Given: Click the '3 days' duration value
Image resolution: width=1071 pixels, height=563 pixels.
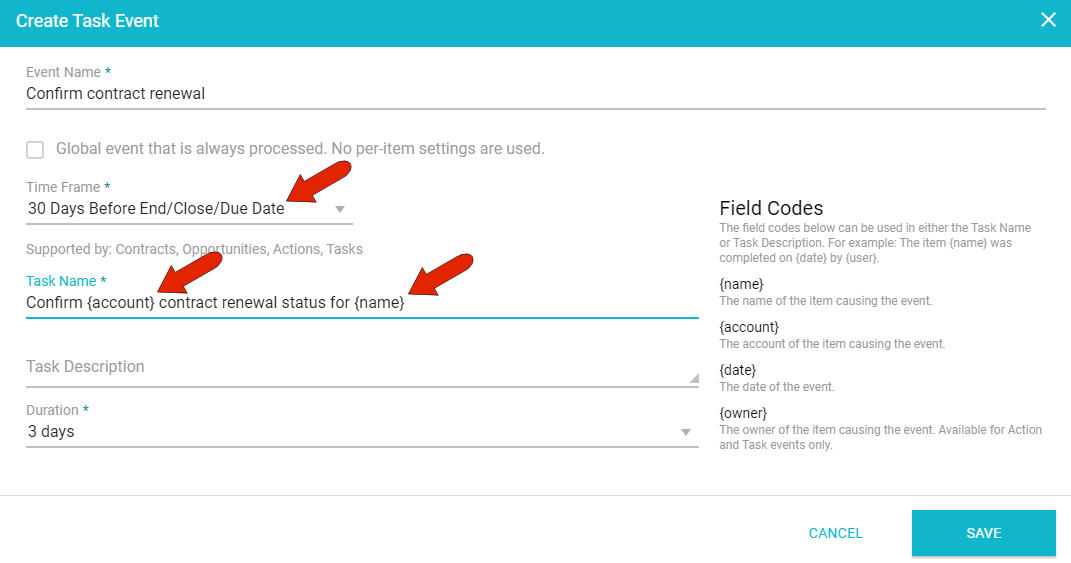Looking at the screenshot, I should [x=51, y=432].
